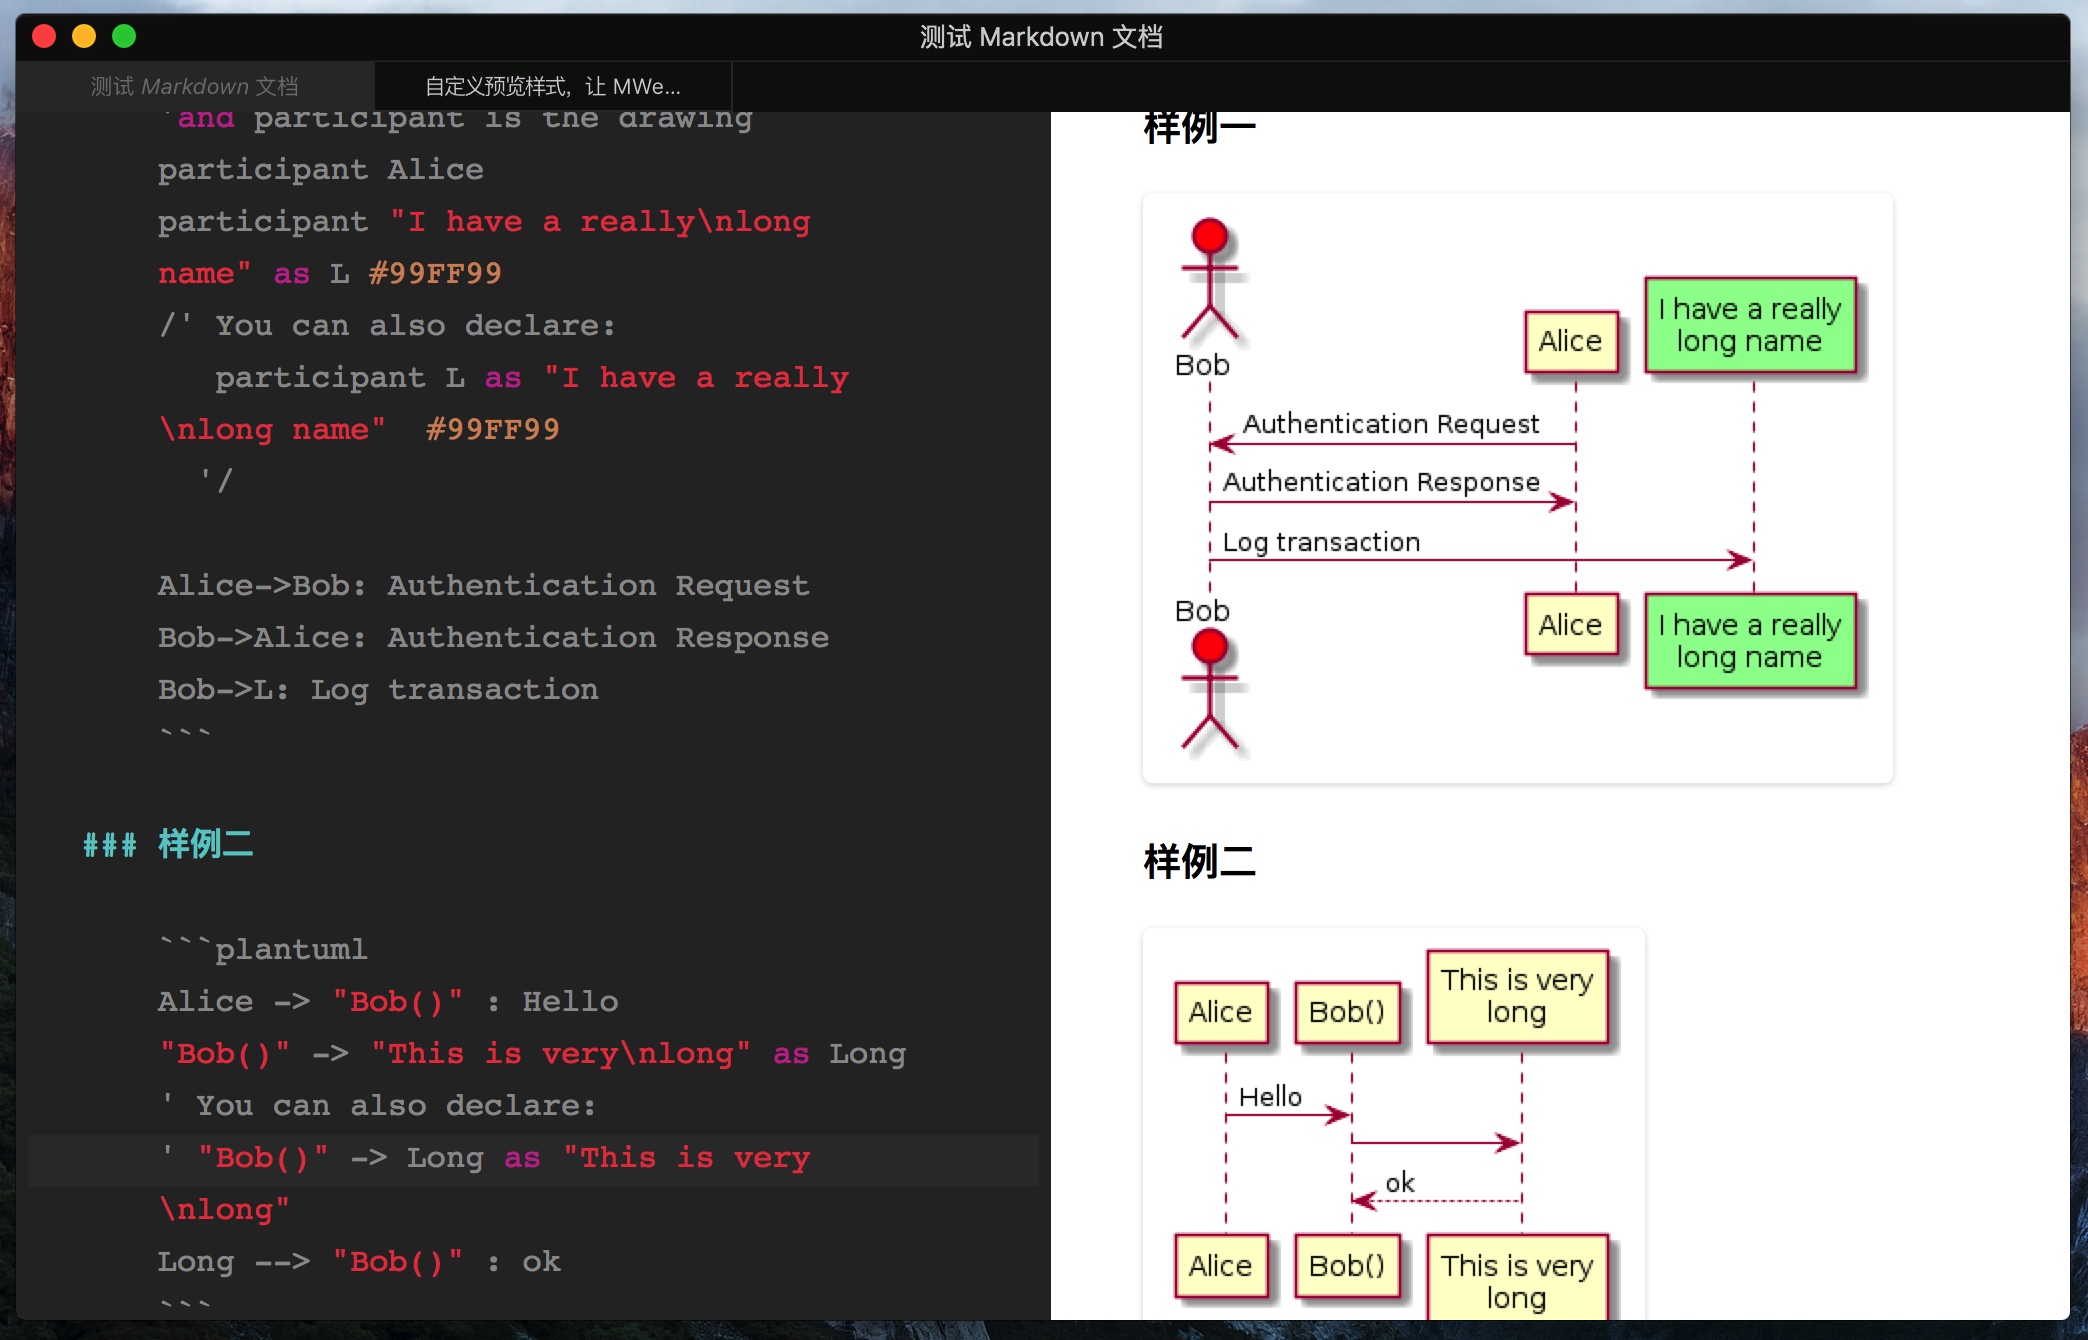Screen dimensions: 2088x1340
Task: Click the red close window button
Action: [x=44, y=37]
